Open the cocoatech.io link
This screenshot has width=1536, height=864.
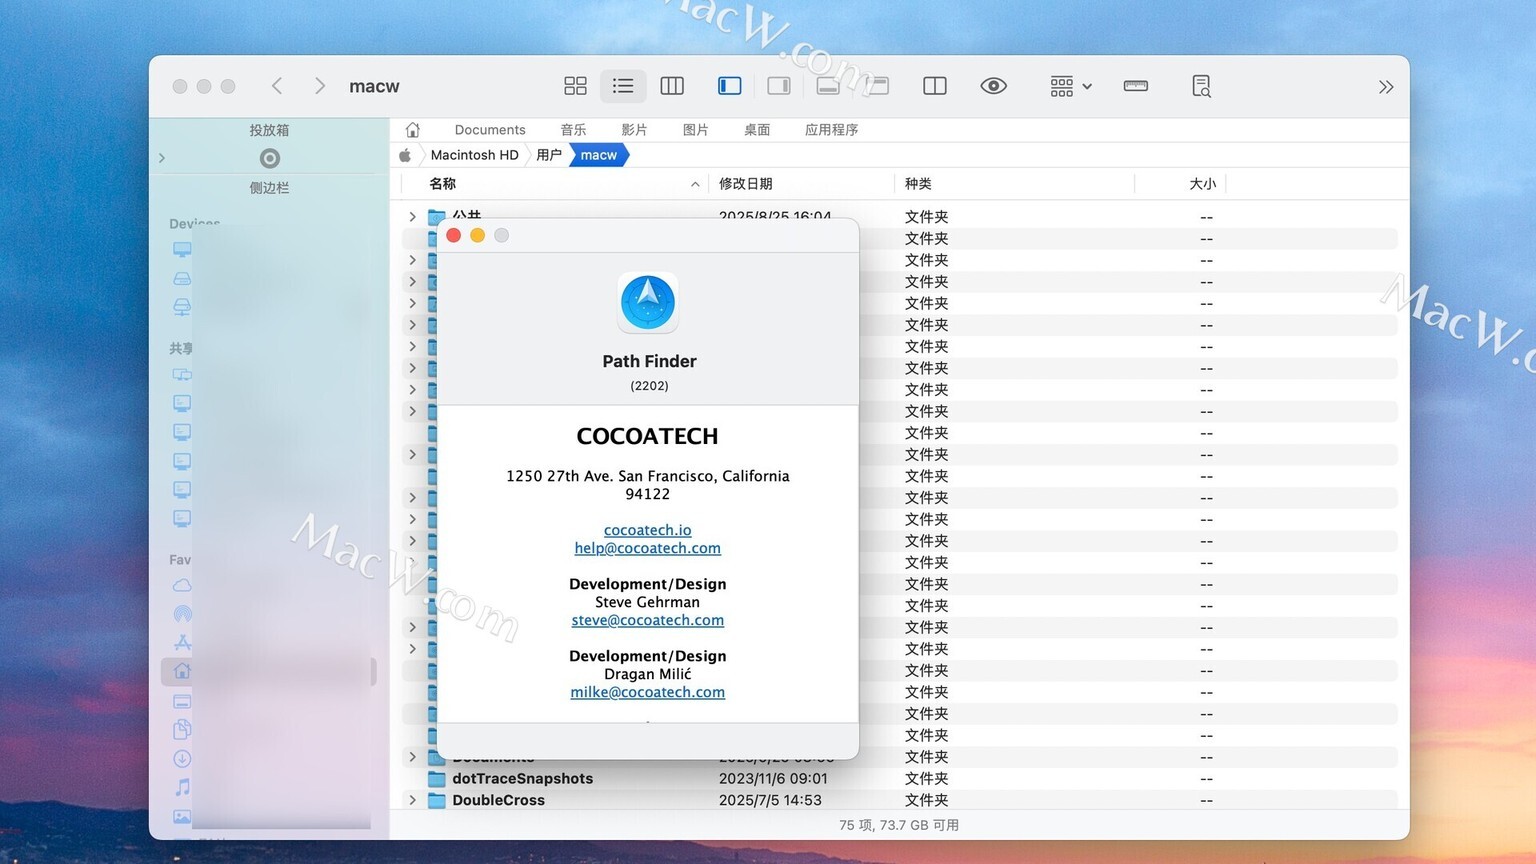pos(647,530)
